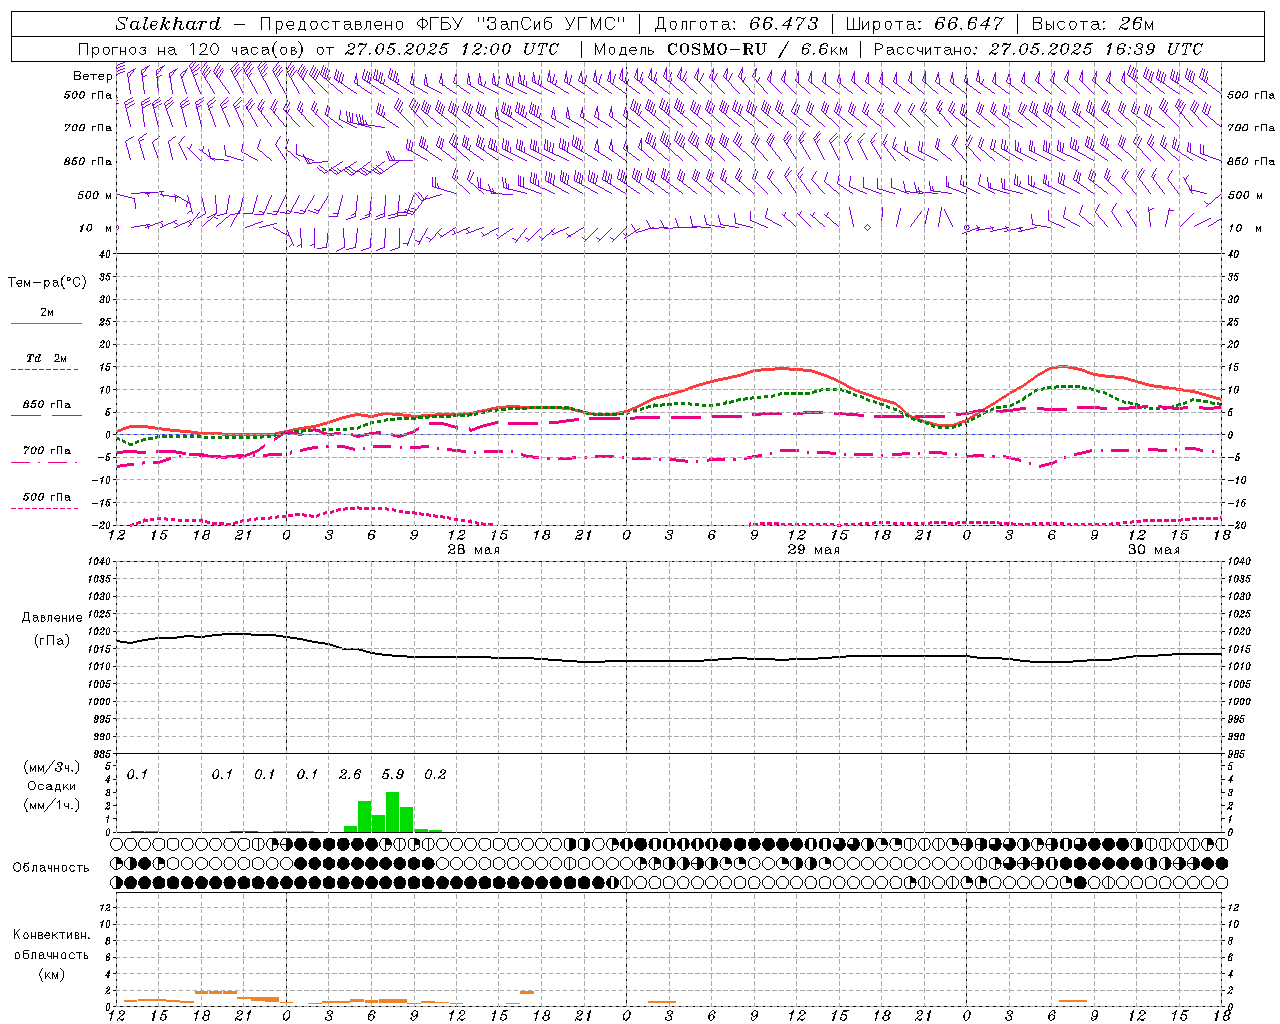Click the '30 мая' date label
This screenshot has width=1280, height=1024.
point(1154,550)
